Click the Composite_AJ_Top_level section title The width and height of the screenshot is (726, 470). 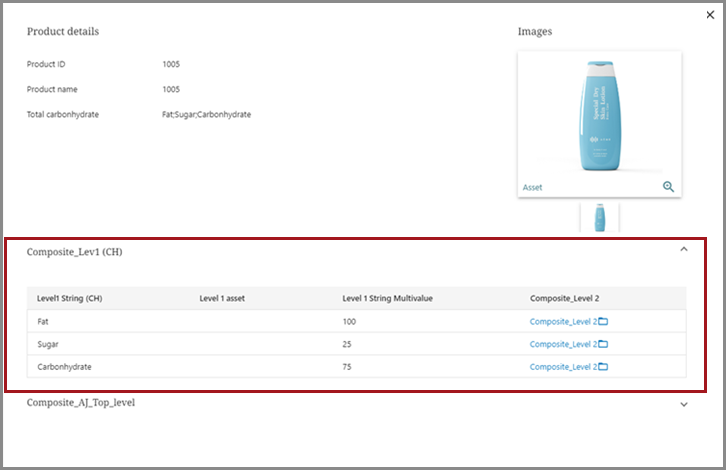pos(81,403)
